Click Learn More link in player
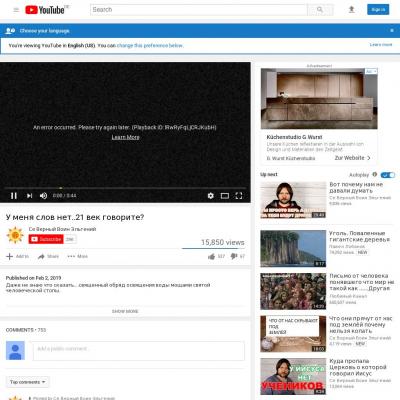 tap(125, 137)
